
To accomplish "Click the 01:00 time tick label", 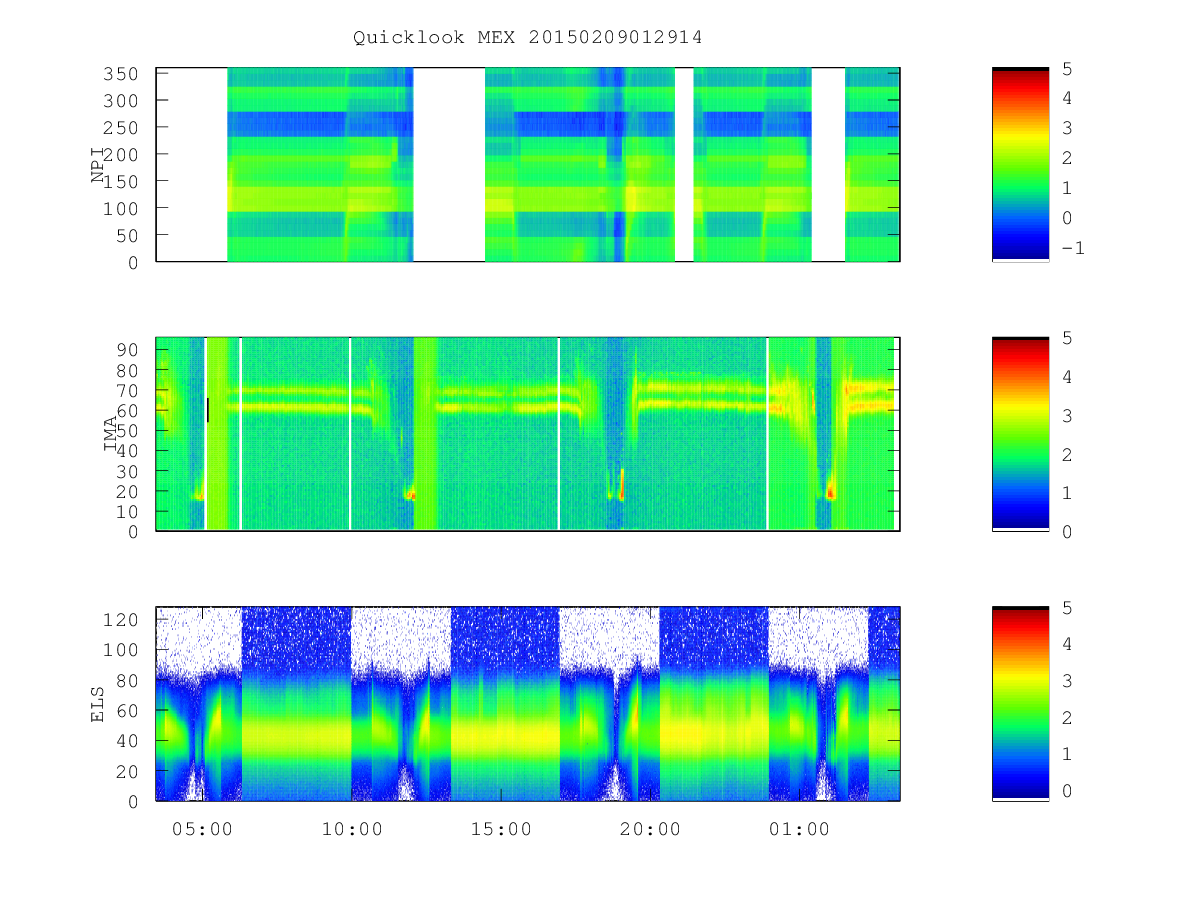I will [x=799, y=829].
